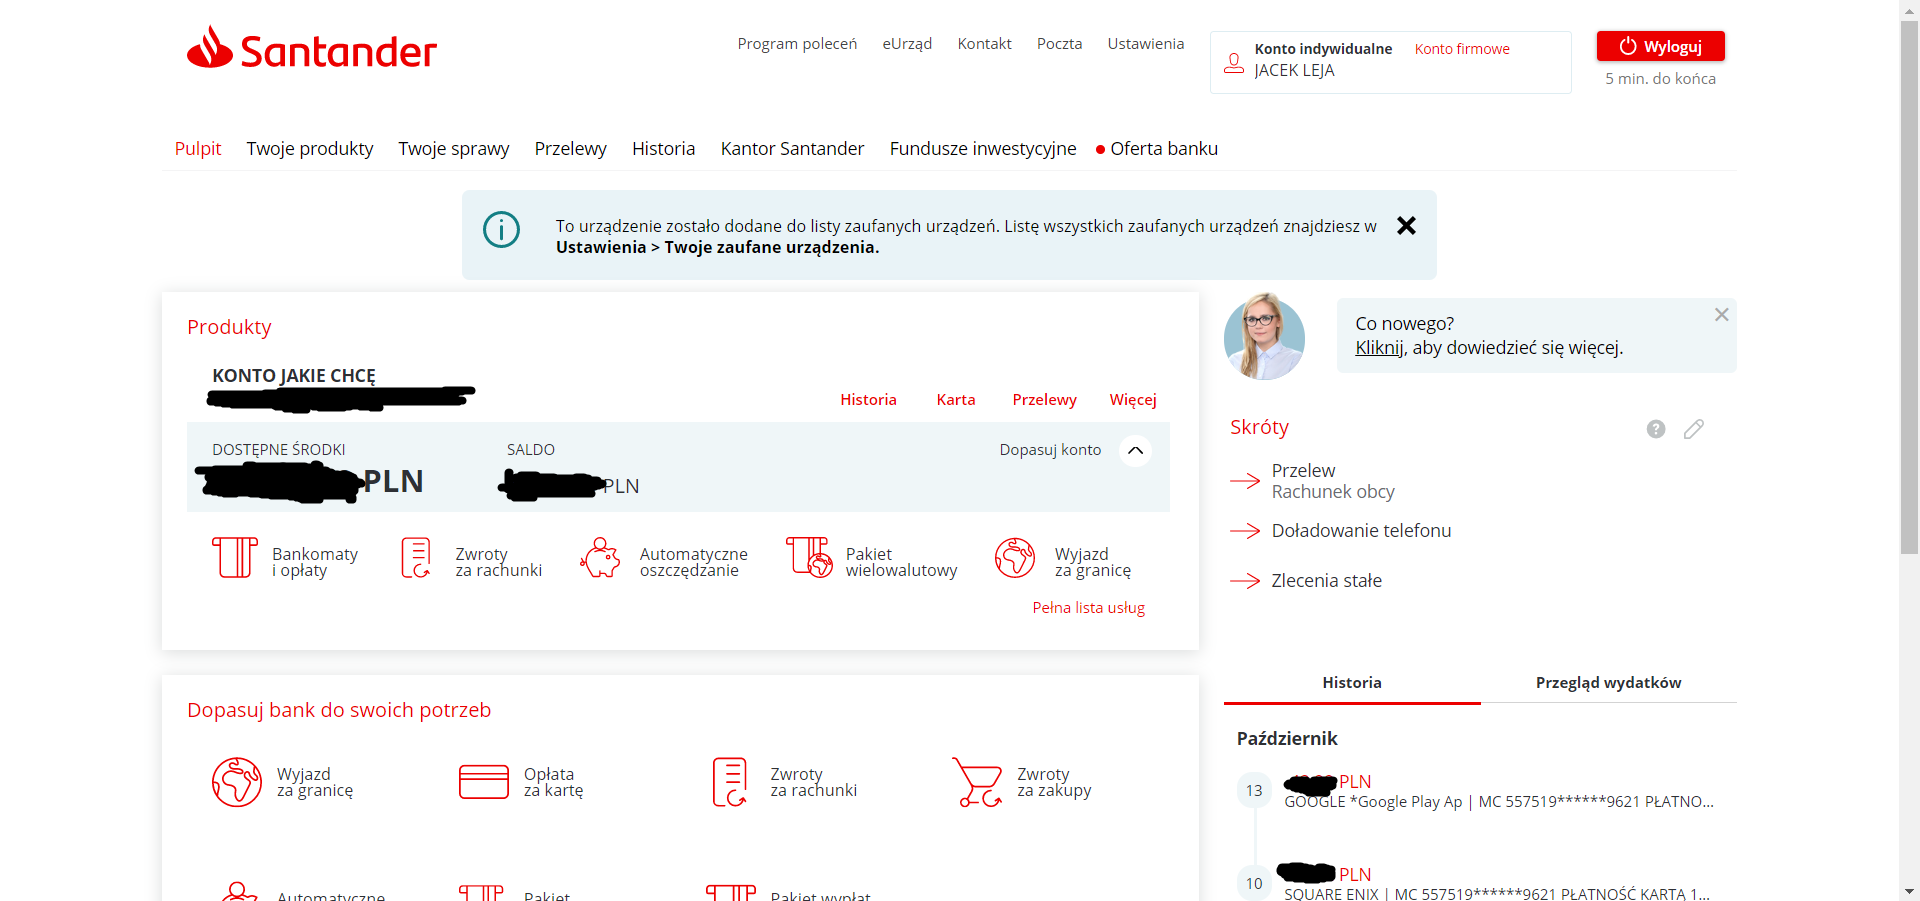Click the session timer '5 min. do końca'
Viewport: 1920px width, 901px height.
(x=1660, y=79)
